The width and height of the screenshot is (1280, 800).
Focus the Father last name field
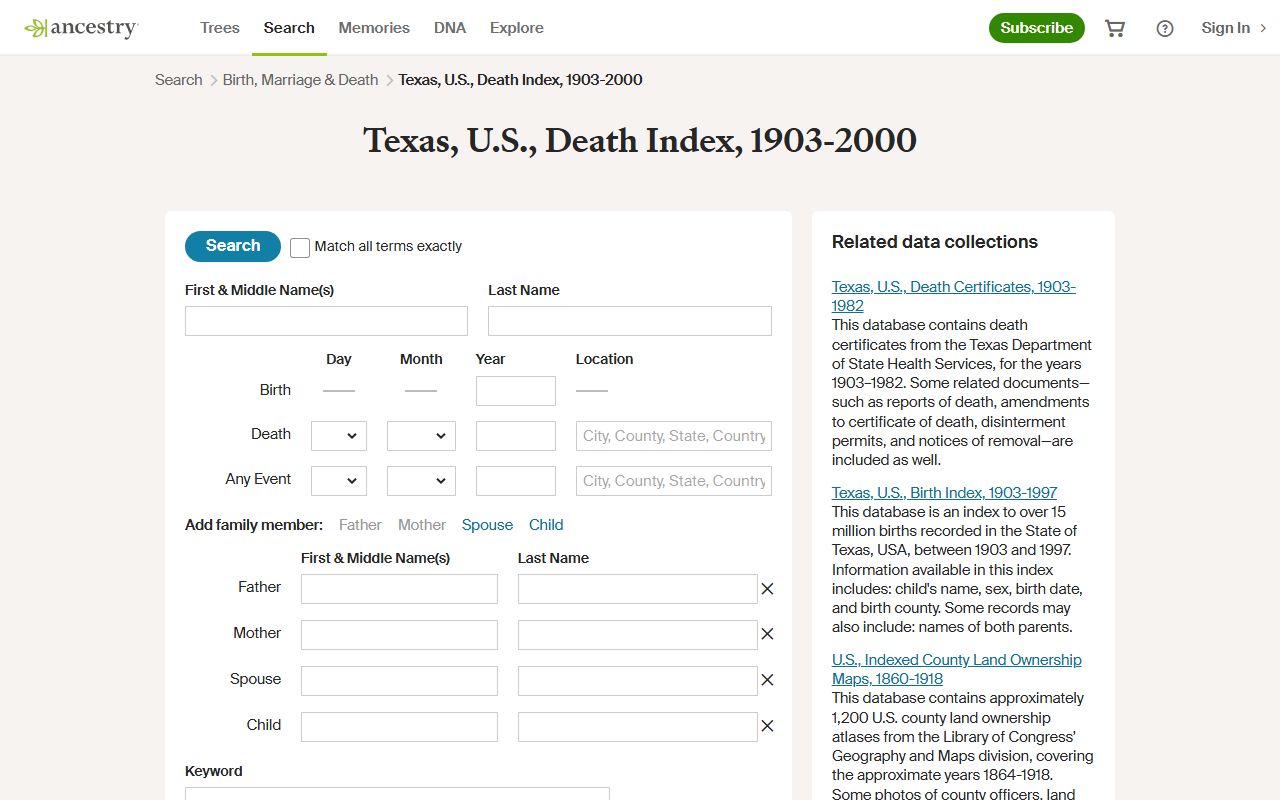638,589
